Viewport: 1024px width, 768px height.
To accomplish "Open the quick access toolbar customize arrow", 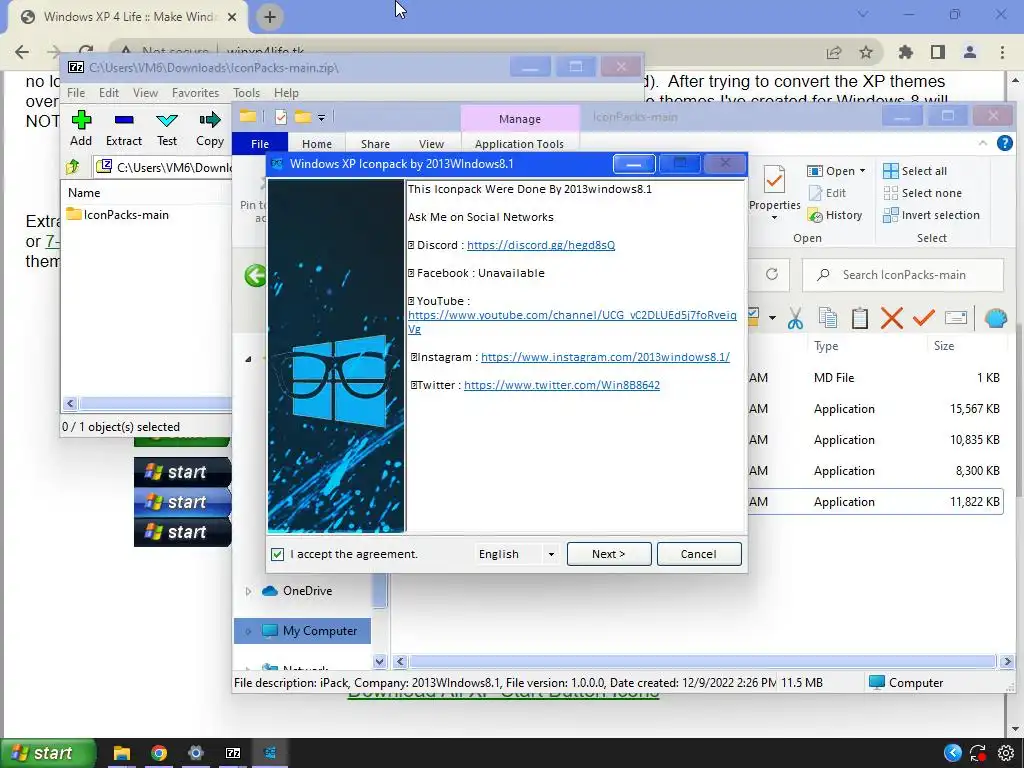I will tap(321, 118).
